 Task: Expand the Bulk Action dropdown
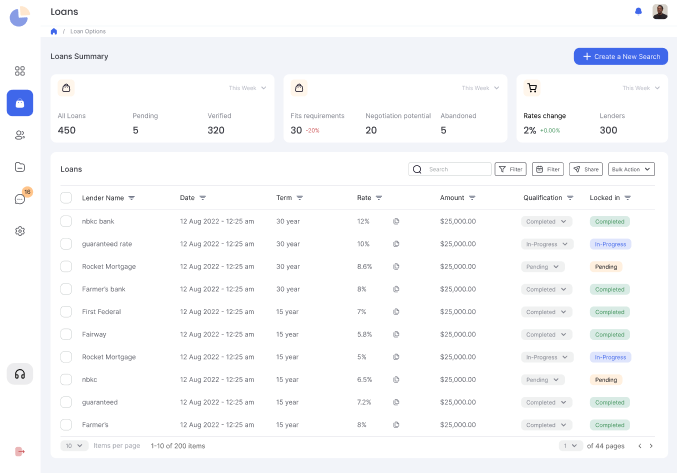point(632,169)
